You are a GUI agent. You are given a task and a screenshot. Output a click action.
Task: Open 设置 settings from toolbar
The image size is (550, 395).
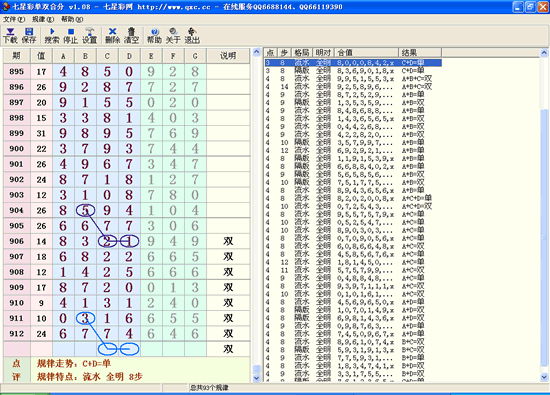coord(89,36)
